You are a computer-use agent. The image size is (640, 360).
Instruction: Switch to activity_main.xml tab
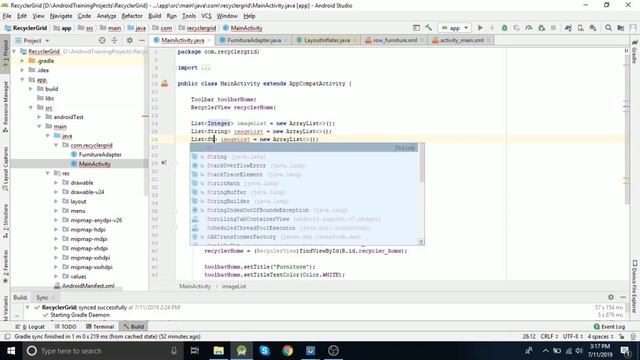[461, 40]
